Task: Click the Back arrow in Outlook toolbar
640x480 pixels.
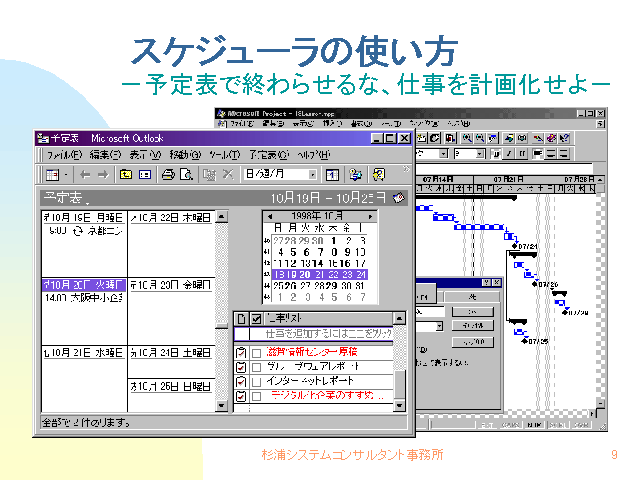Action: click(x=84, y=174)
